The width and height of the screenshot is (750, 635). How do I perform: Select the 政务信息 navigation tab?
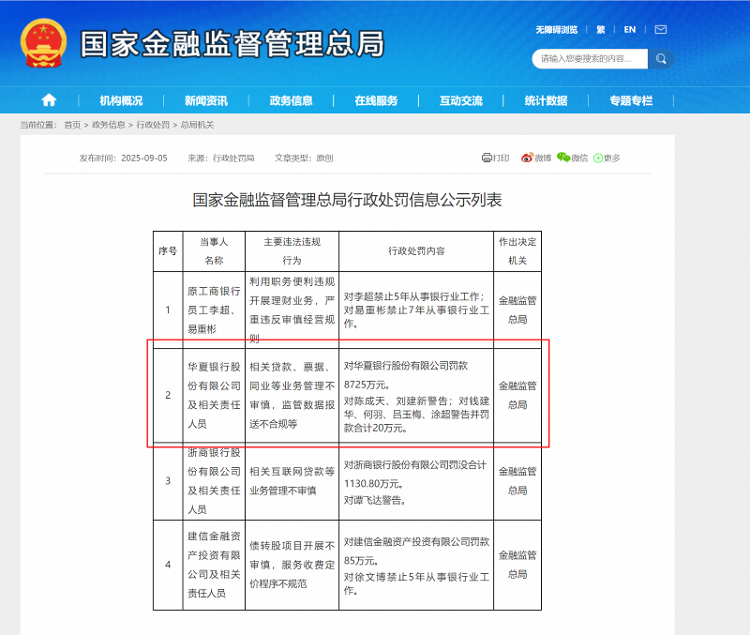(291, 101)
